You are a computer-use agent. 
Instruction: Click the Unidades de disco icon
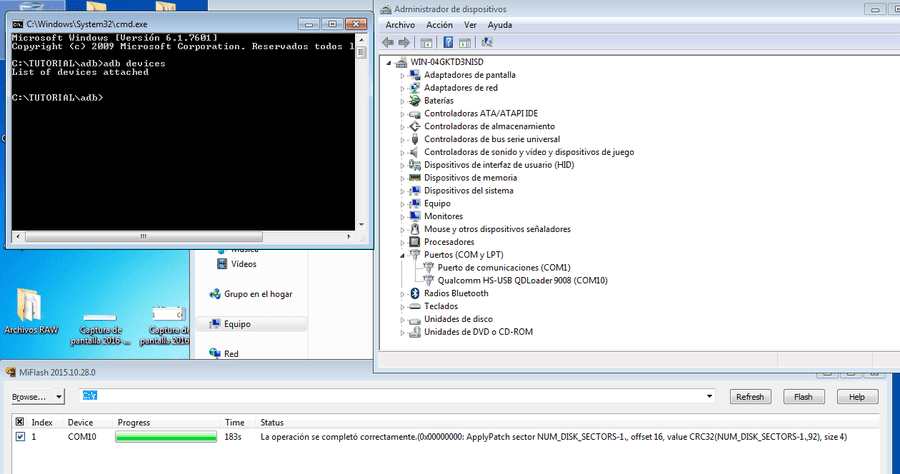[x=414, y=319]
